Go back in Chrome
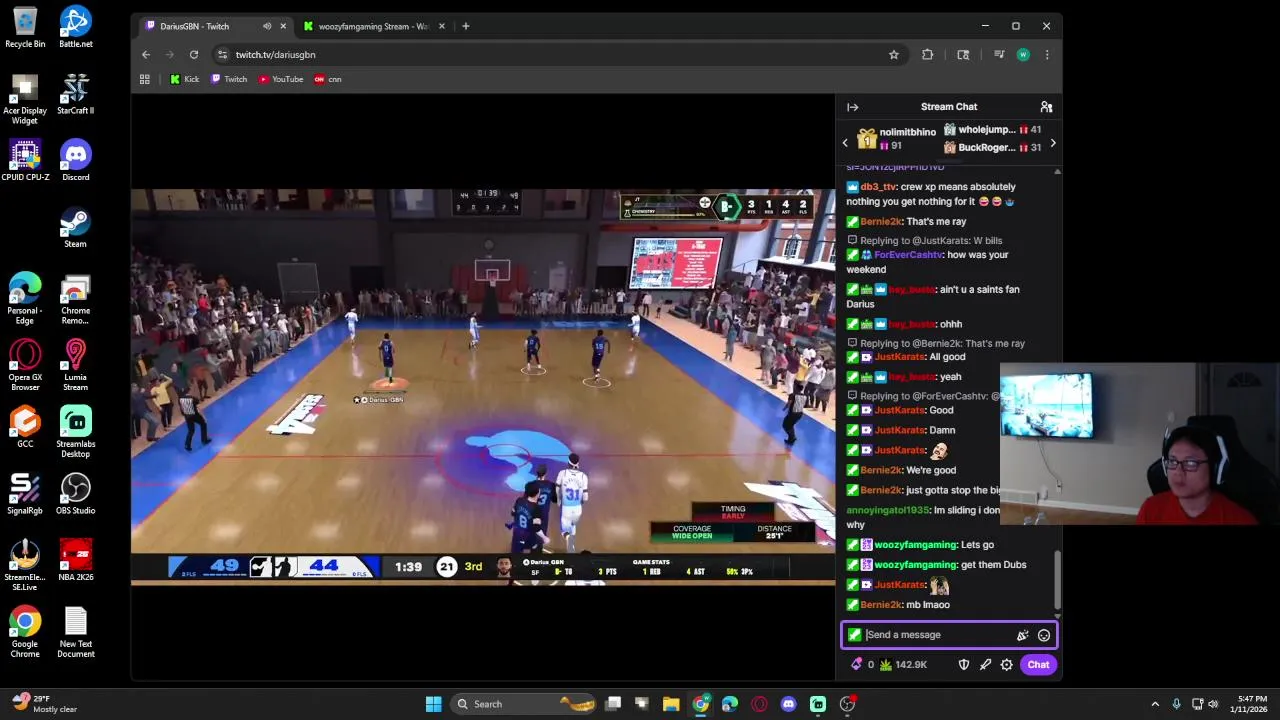This screenshot has height=720, width=1280. point(146,55)
